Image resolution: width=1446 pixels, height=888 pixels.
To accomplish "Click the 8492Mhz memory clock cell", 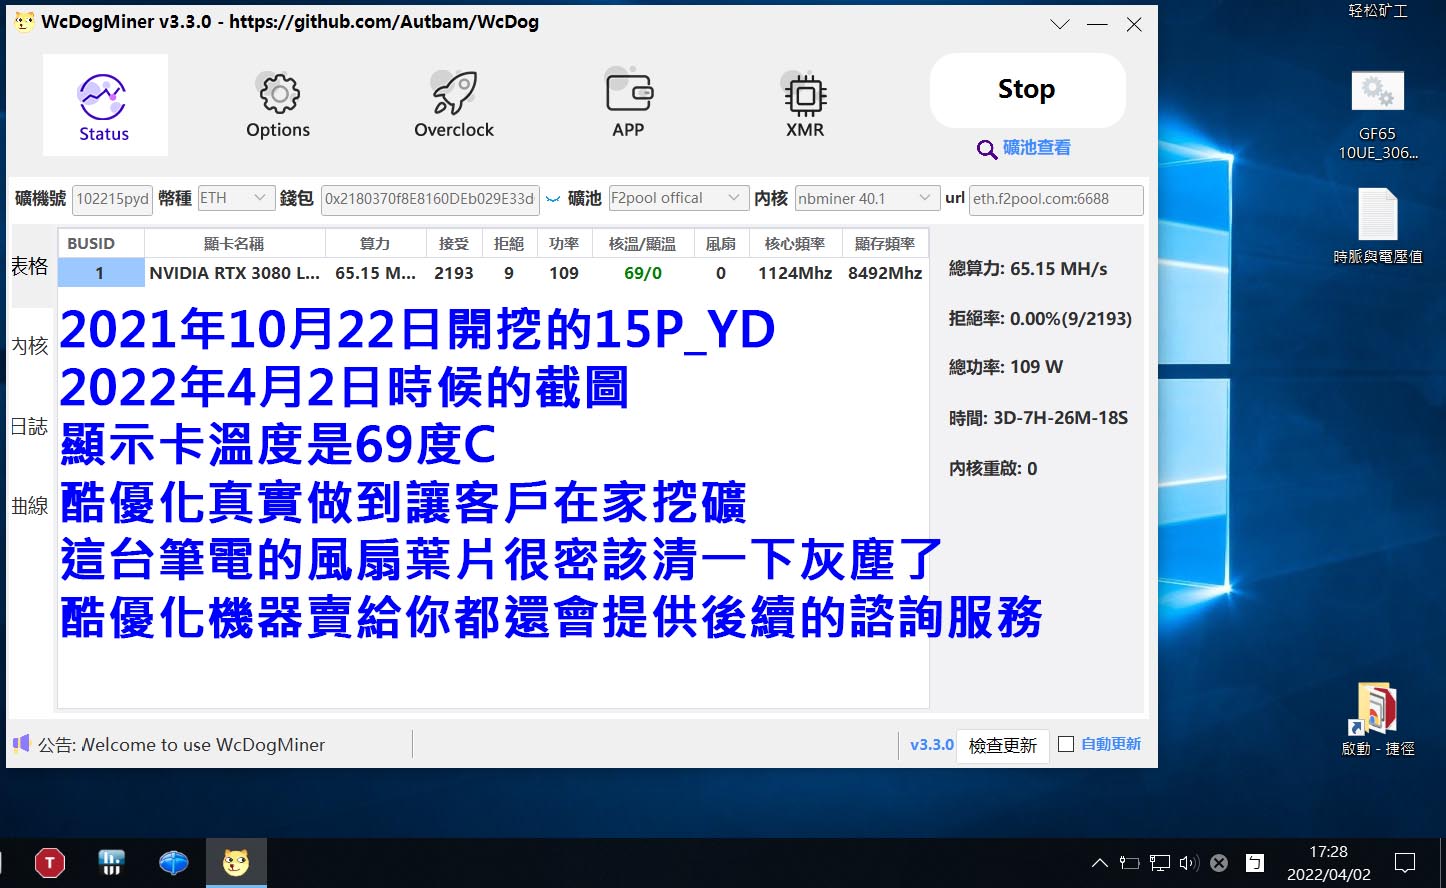I will pos(885,273).
